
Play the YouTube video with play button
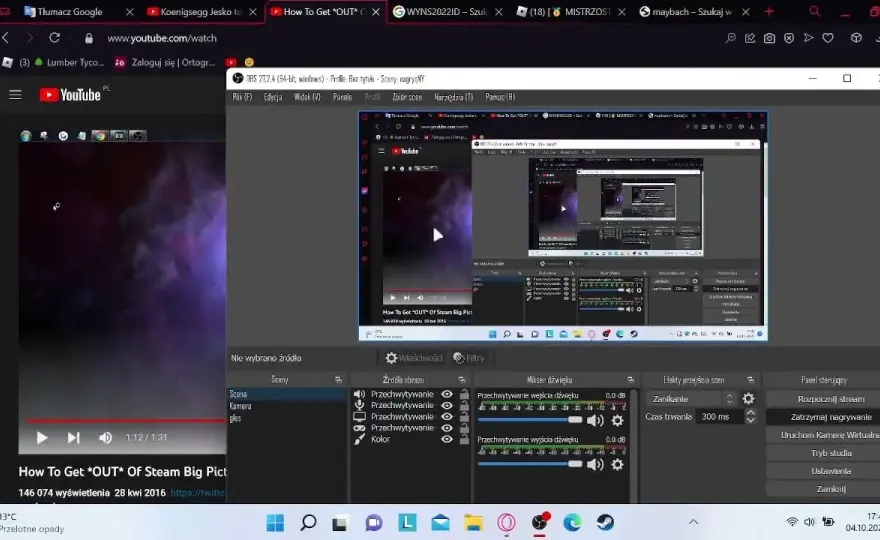[42, 438]
